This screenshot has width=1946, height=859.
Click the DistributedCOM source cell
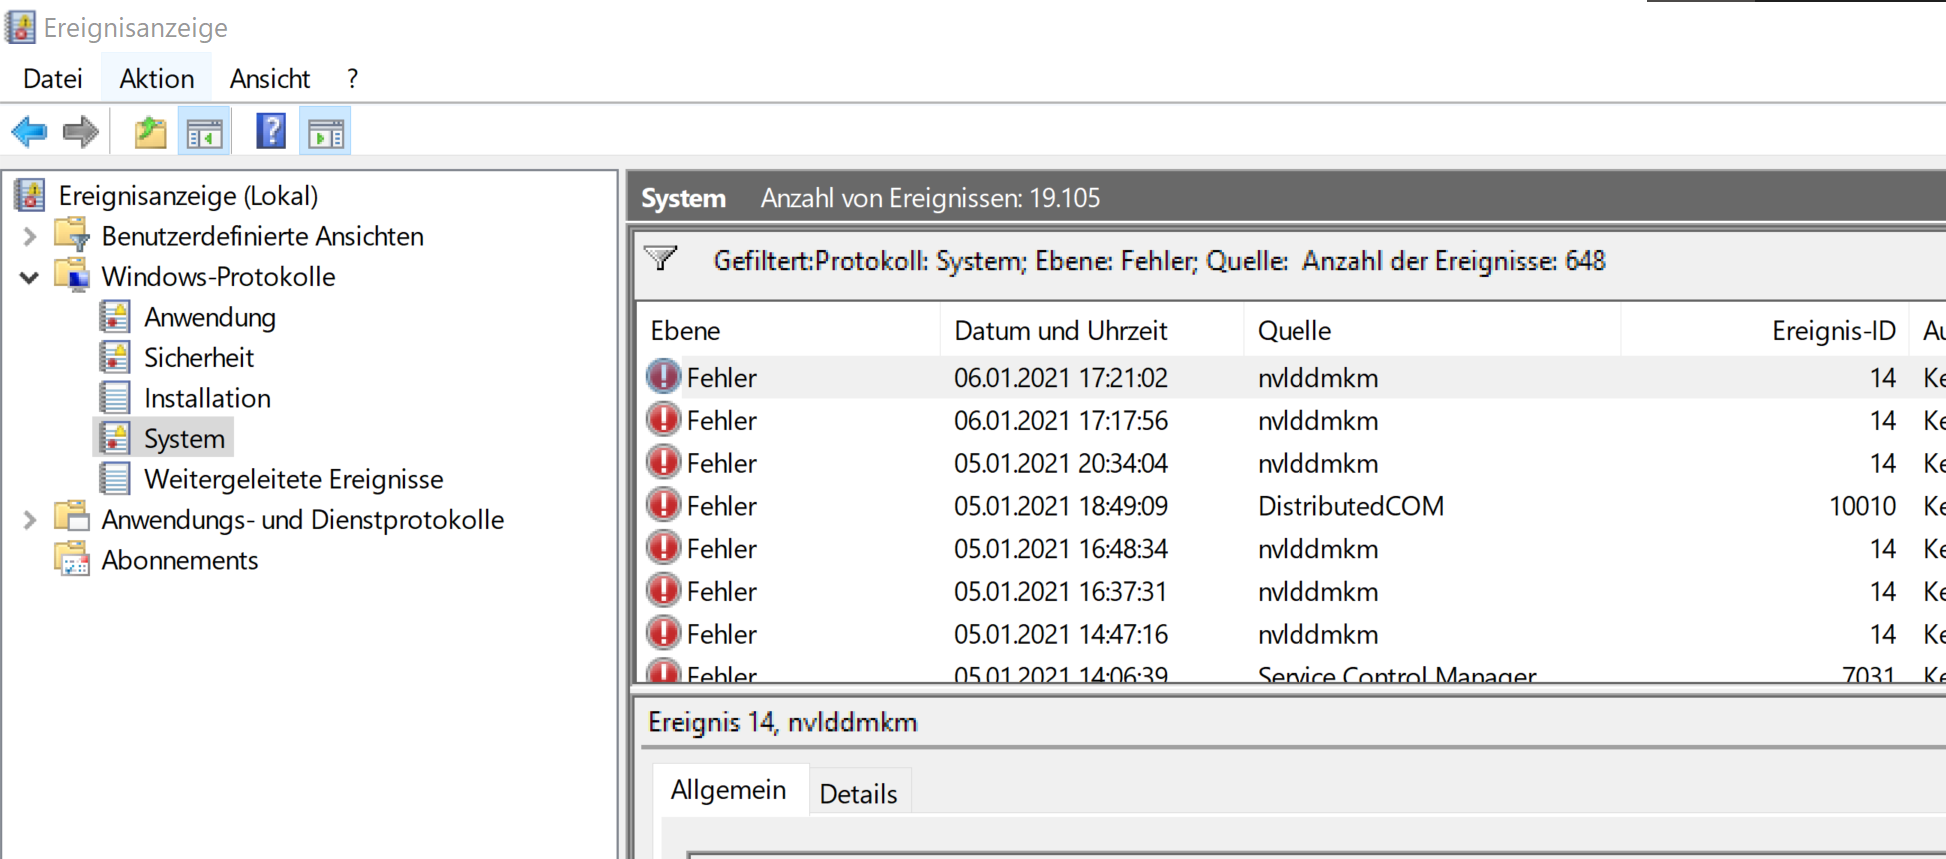coord(1350,506)
